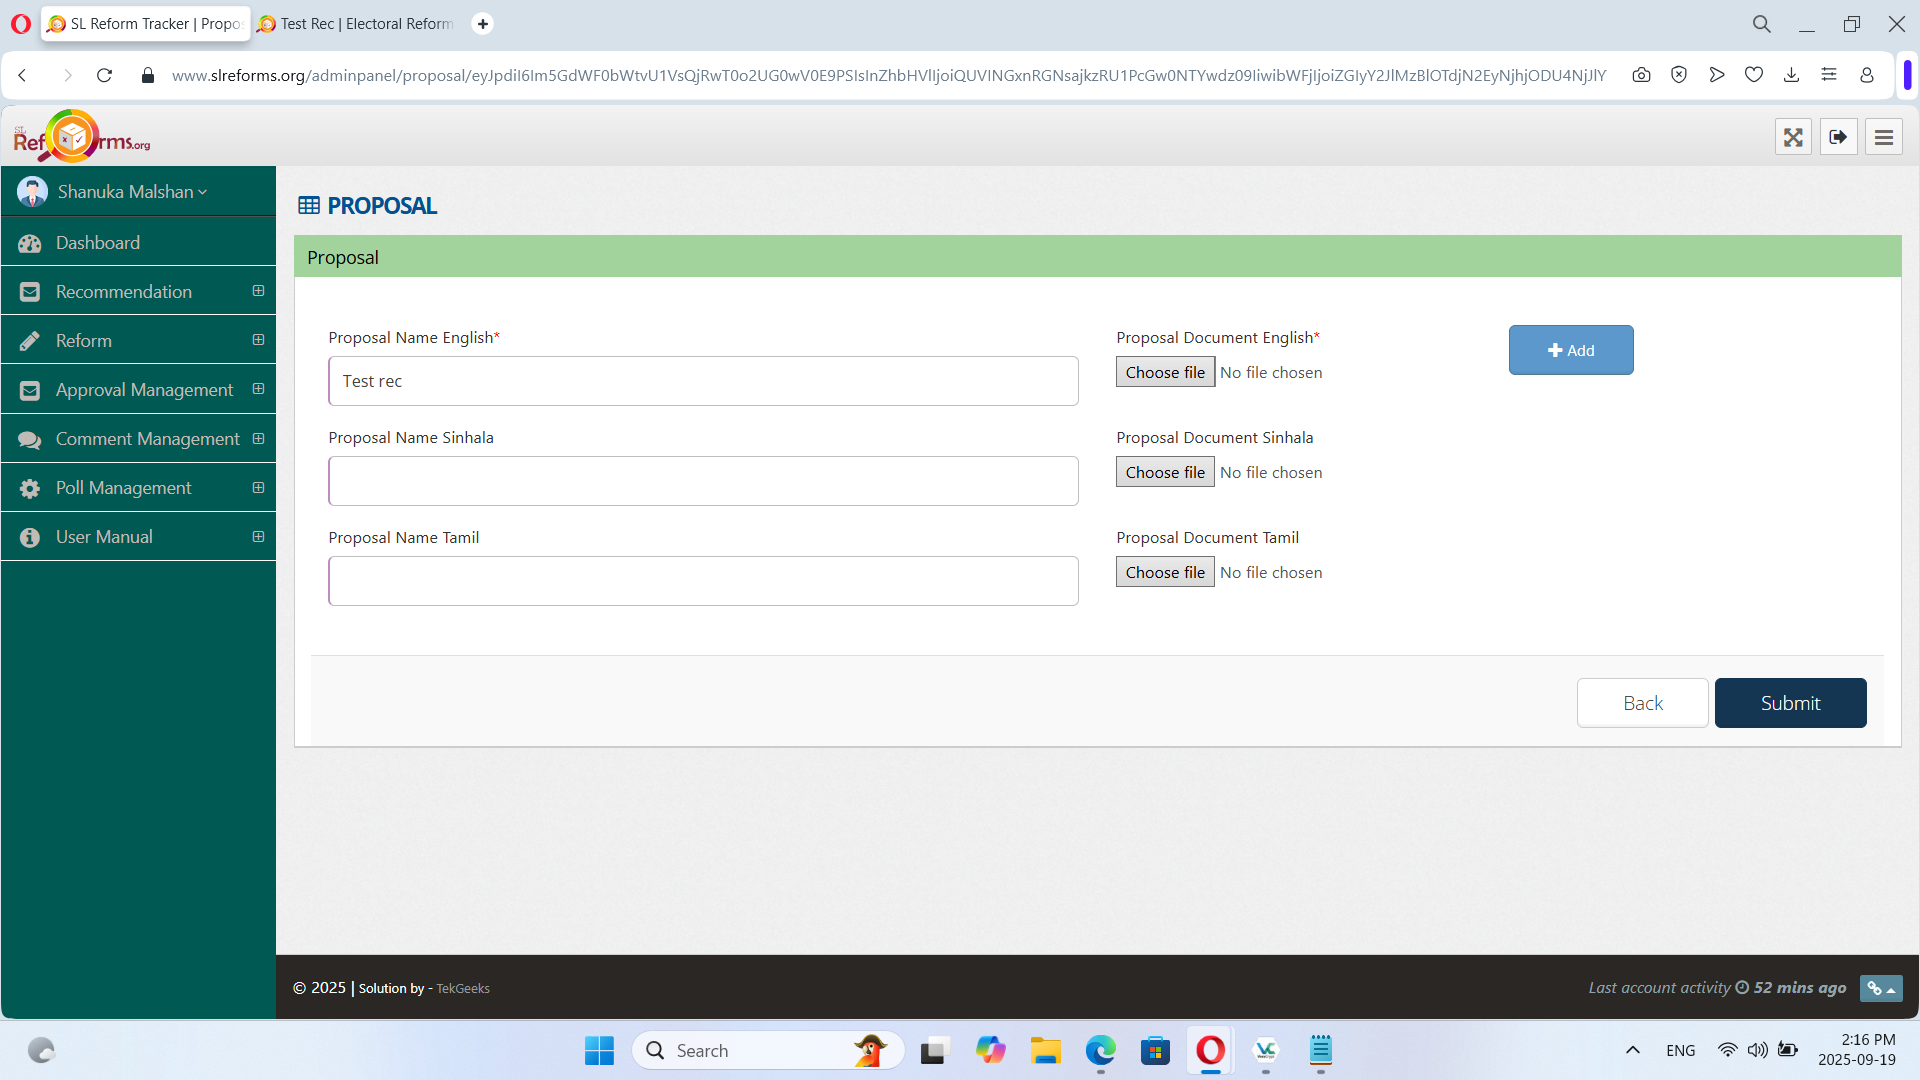Click the fullscreen expand icon in header

1793,137
